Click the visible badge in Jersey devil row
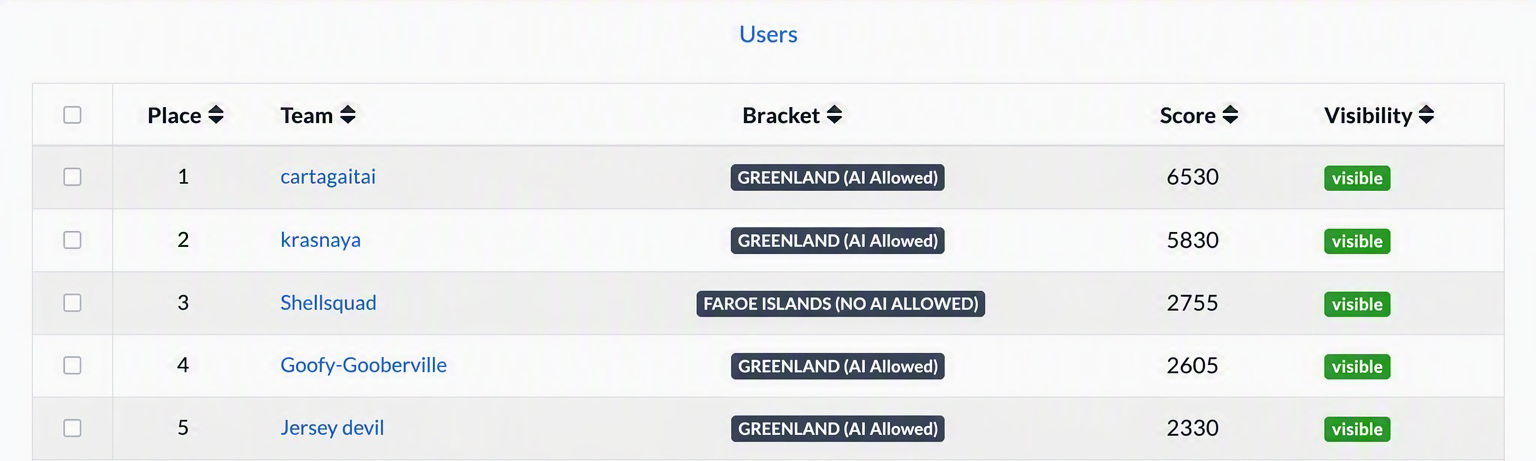 point(1357,429)
